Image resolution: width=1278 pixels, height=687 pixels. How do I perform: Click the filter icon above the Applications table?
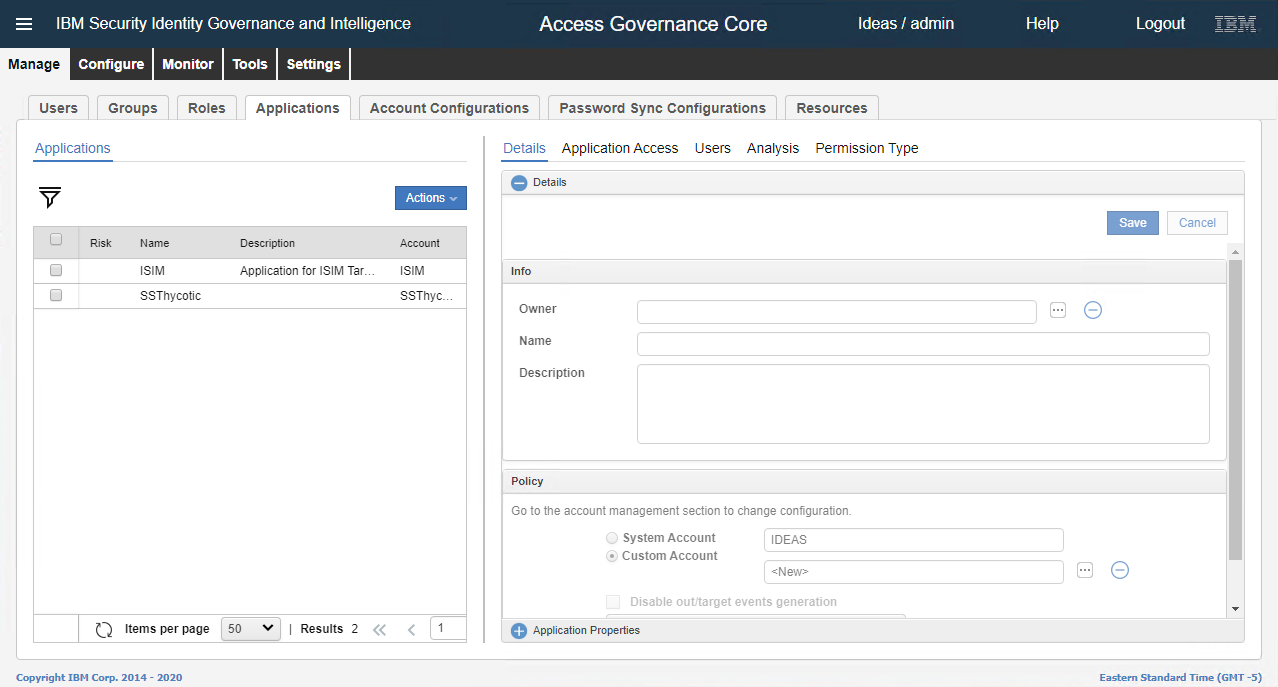point(48,198)
